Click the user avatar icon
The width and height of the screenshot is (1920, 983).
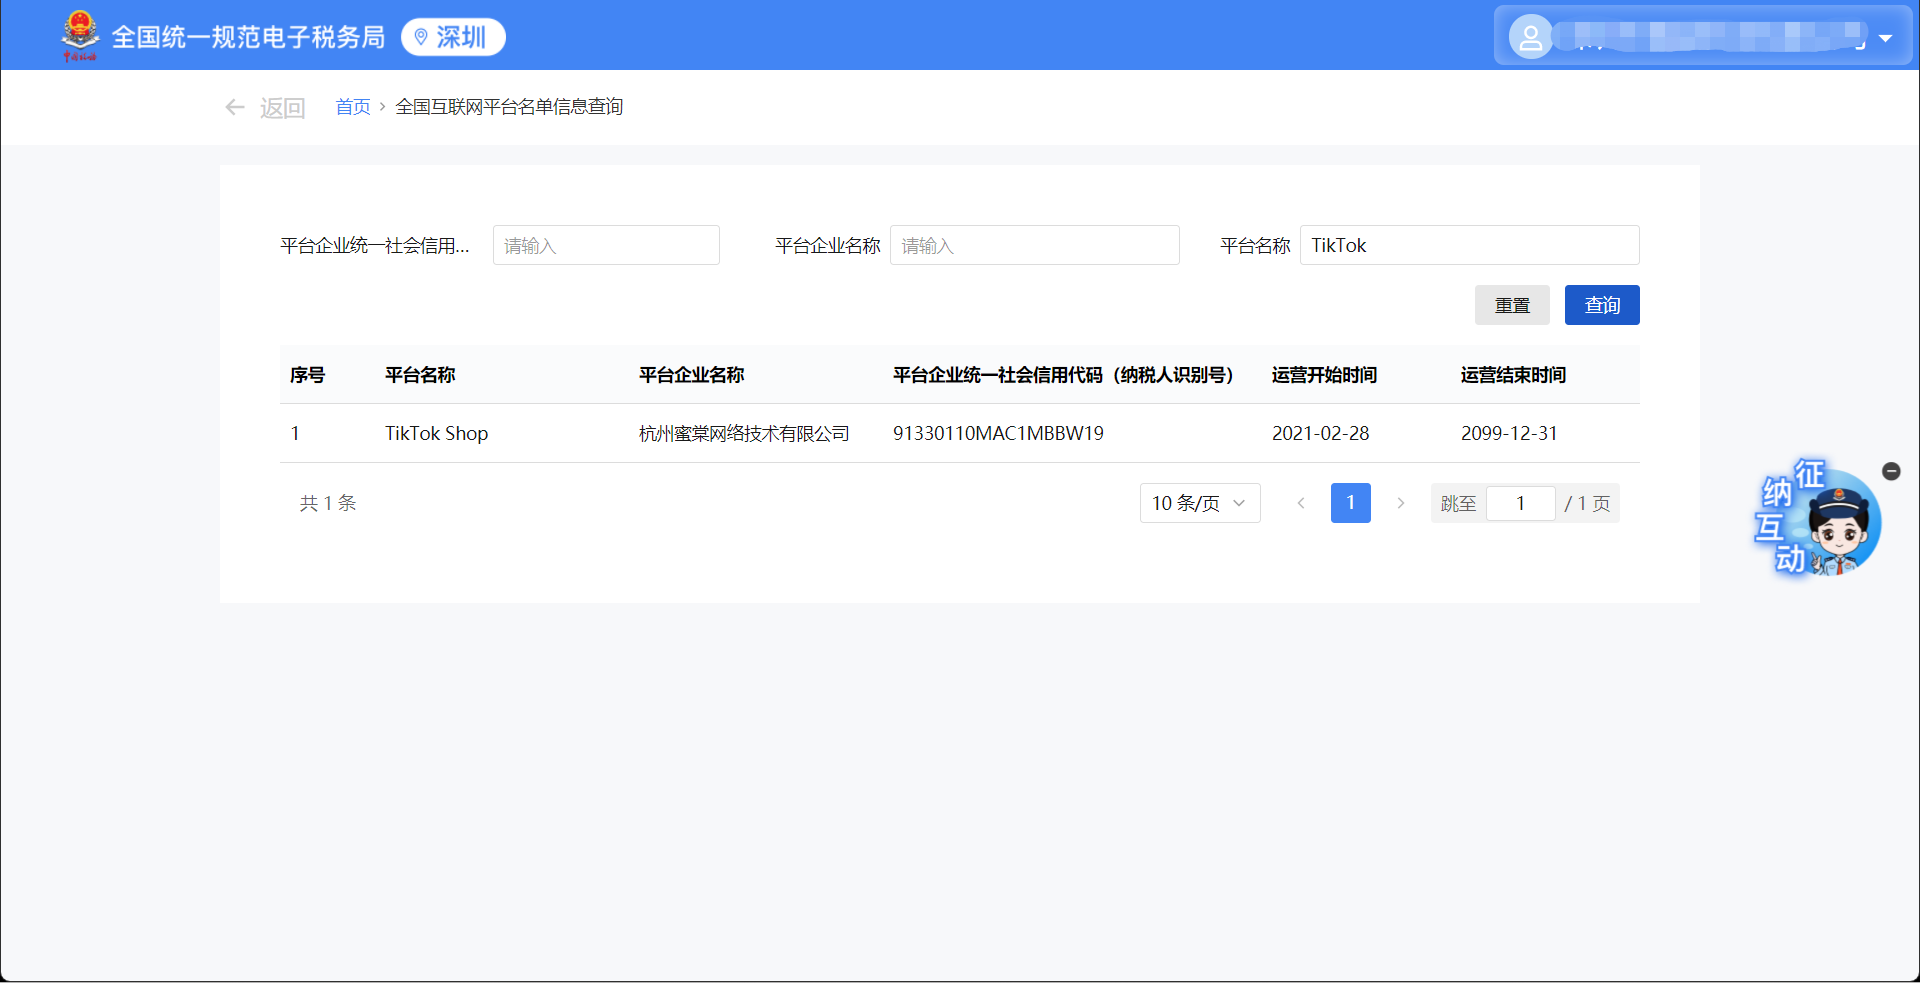tap(1530, 37)
